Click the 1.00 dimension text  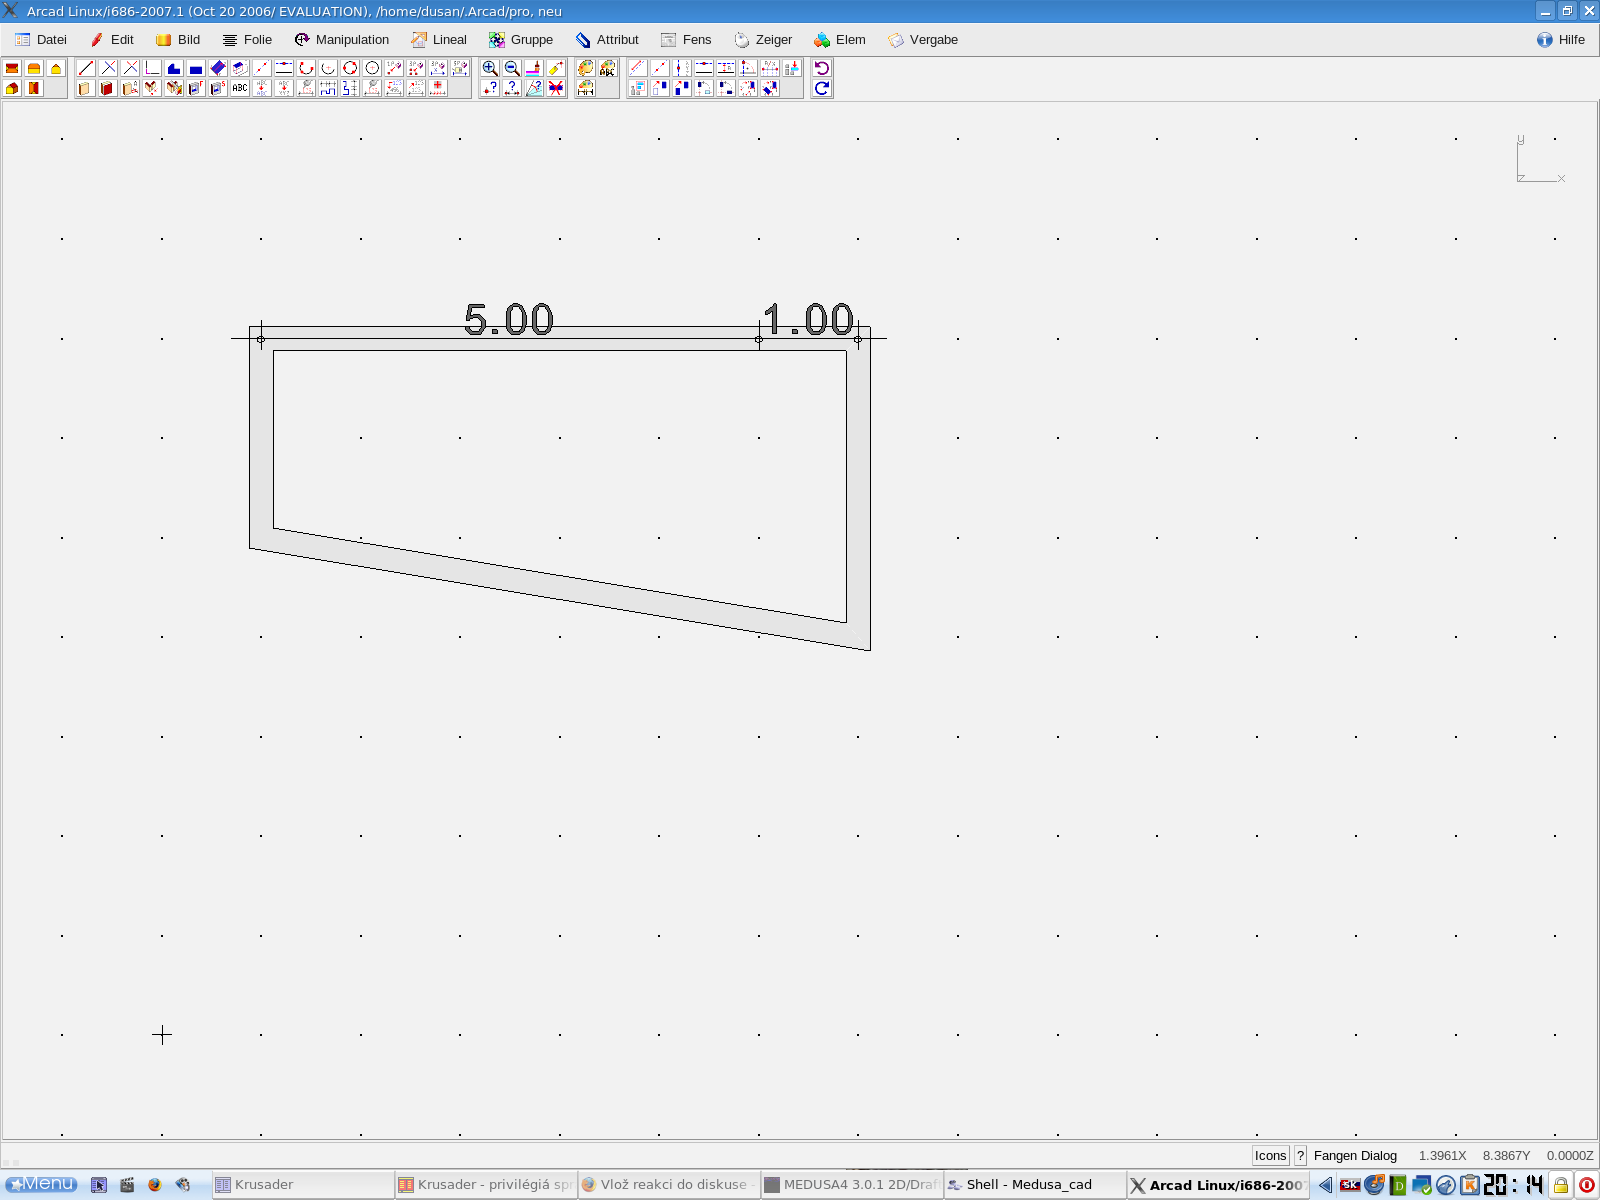coord(808,320)
